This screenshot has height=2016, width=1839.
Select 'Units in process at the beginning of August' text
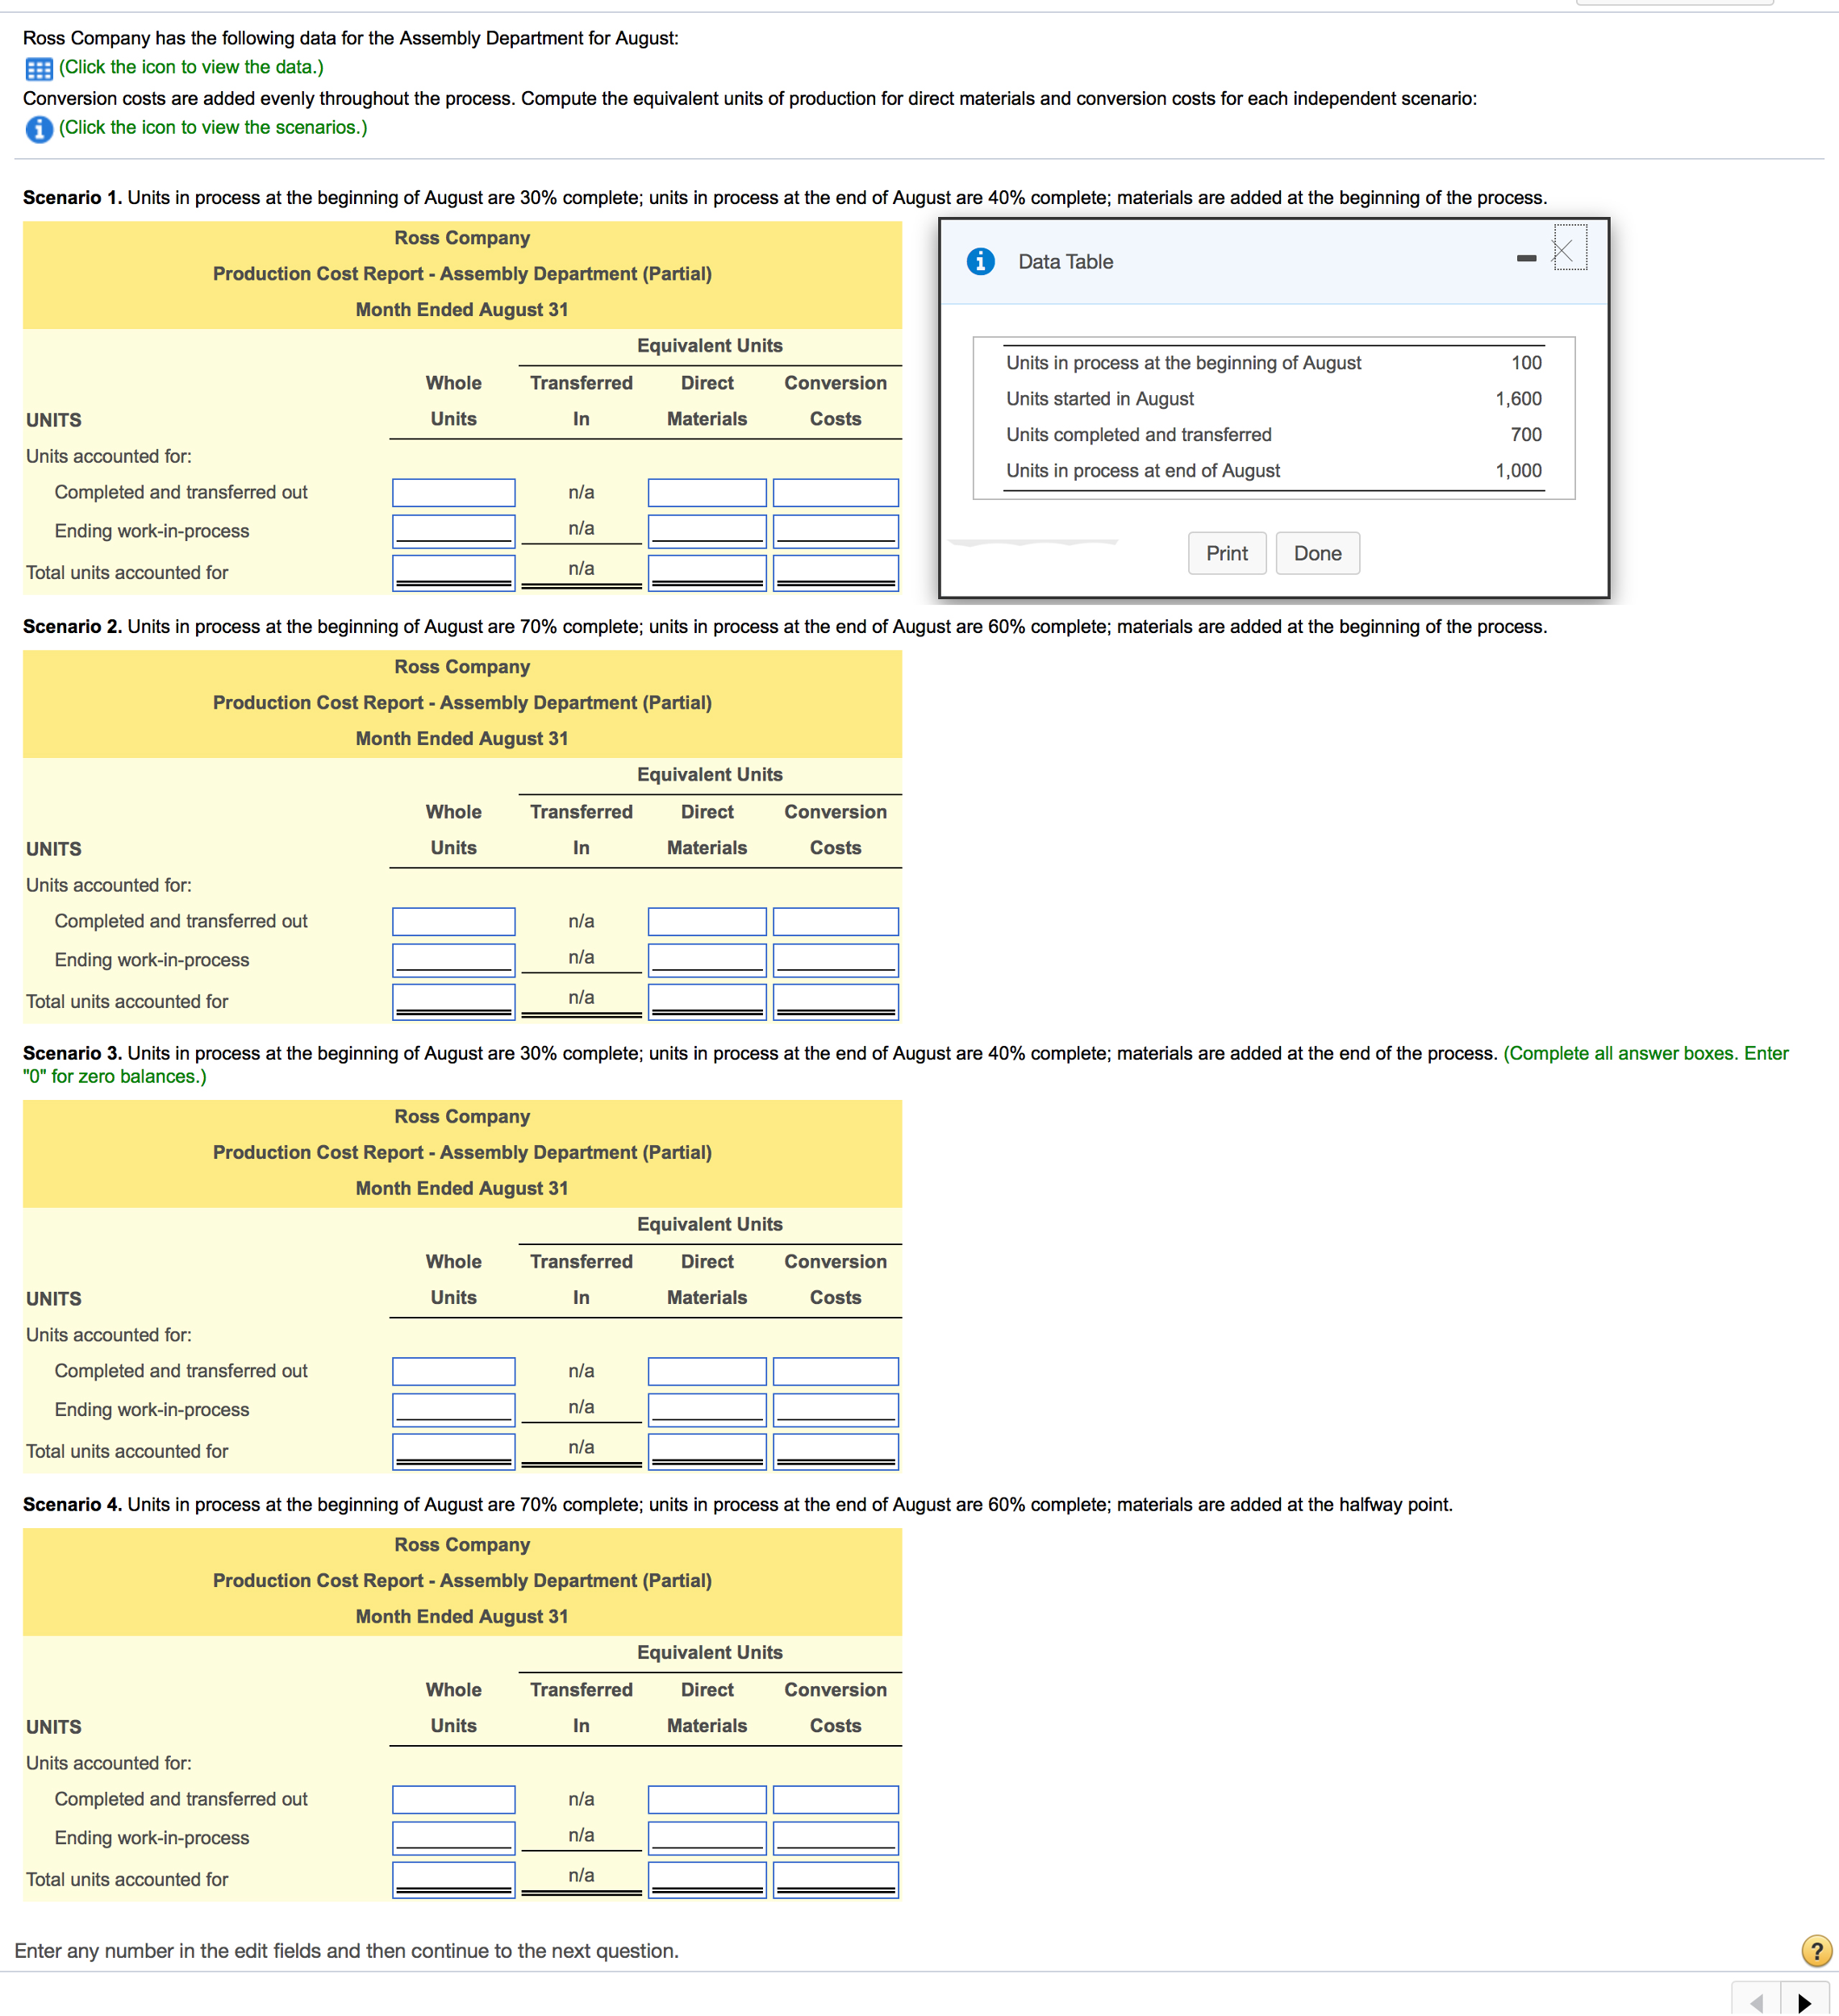pyautogui.click(x=1183, y=362)
